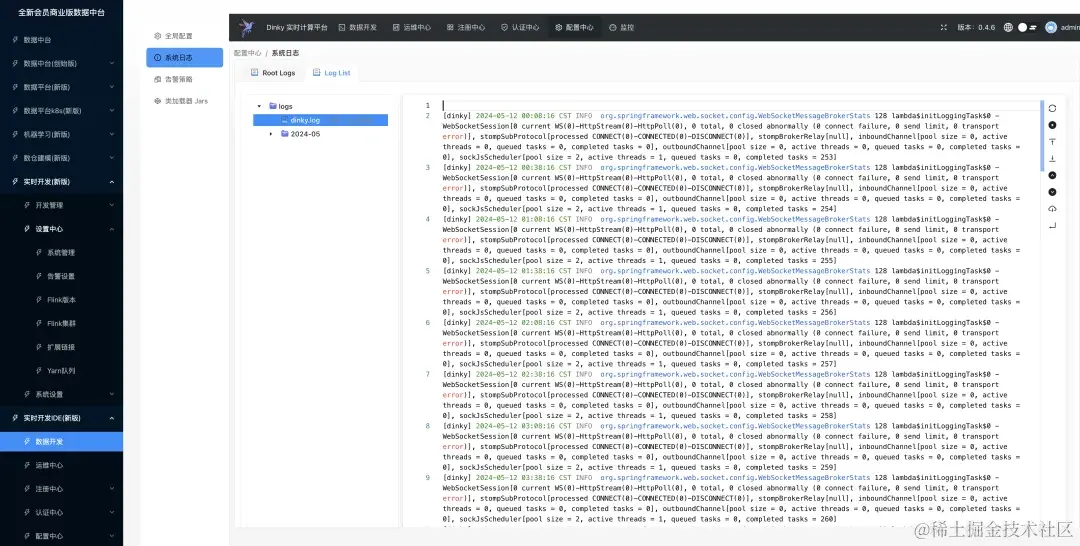Screen dimensions: 1080x546
Task: Toggle the light/dark theme switch in header
Action: coord(1027,28)
